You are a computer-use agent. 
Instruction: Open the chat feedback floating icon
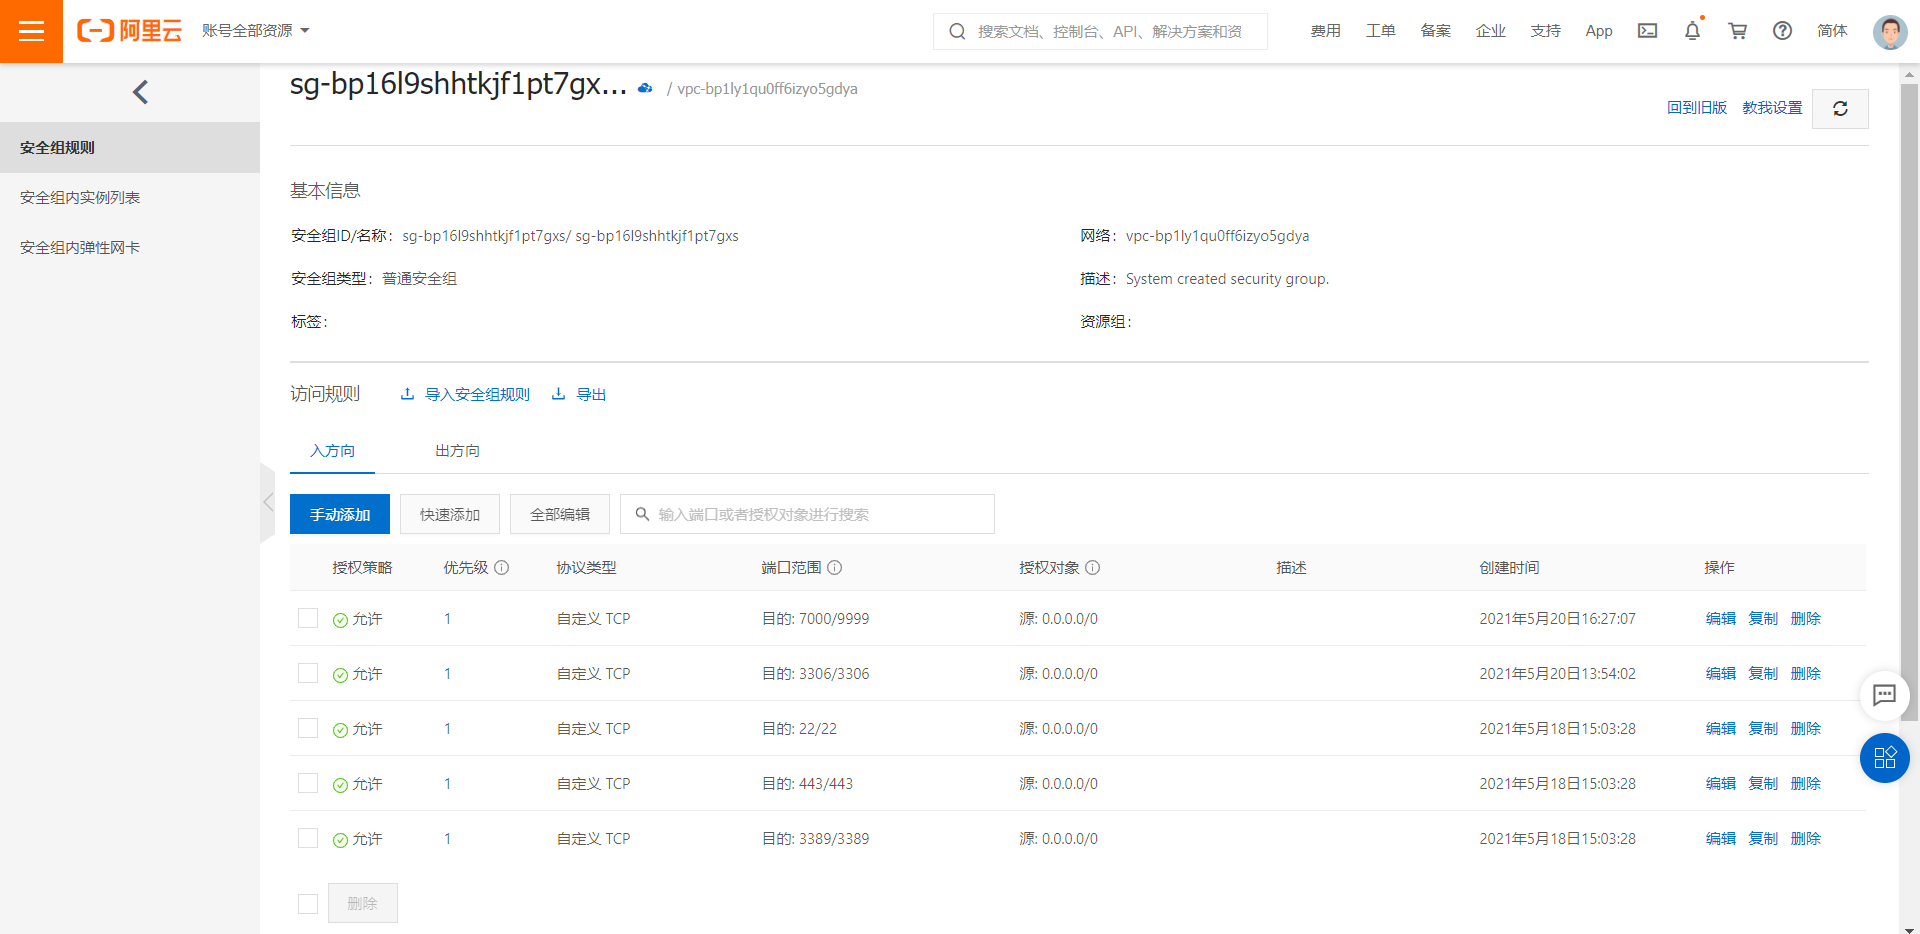click(x=1884, y=695)
